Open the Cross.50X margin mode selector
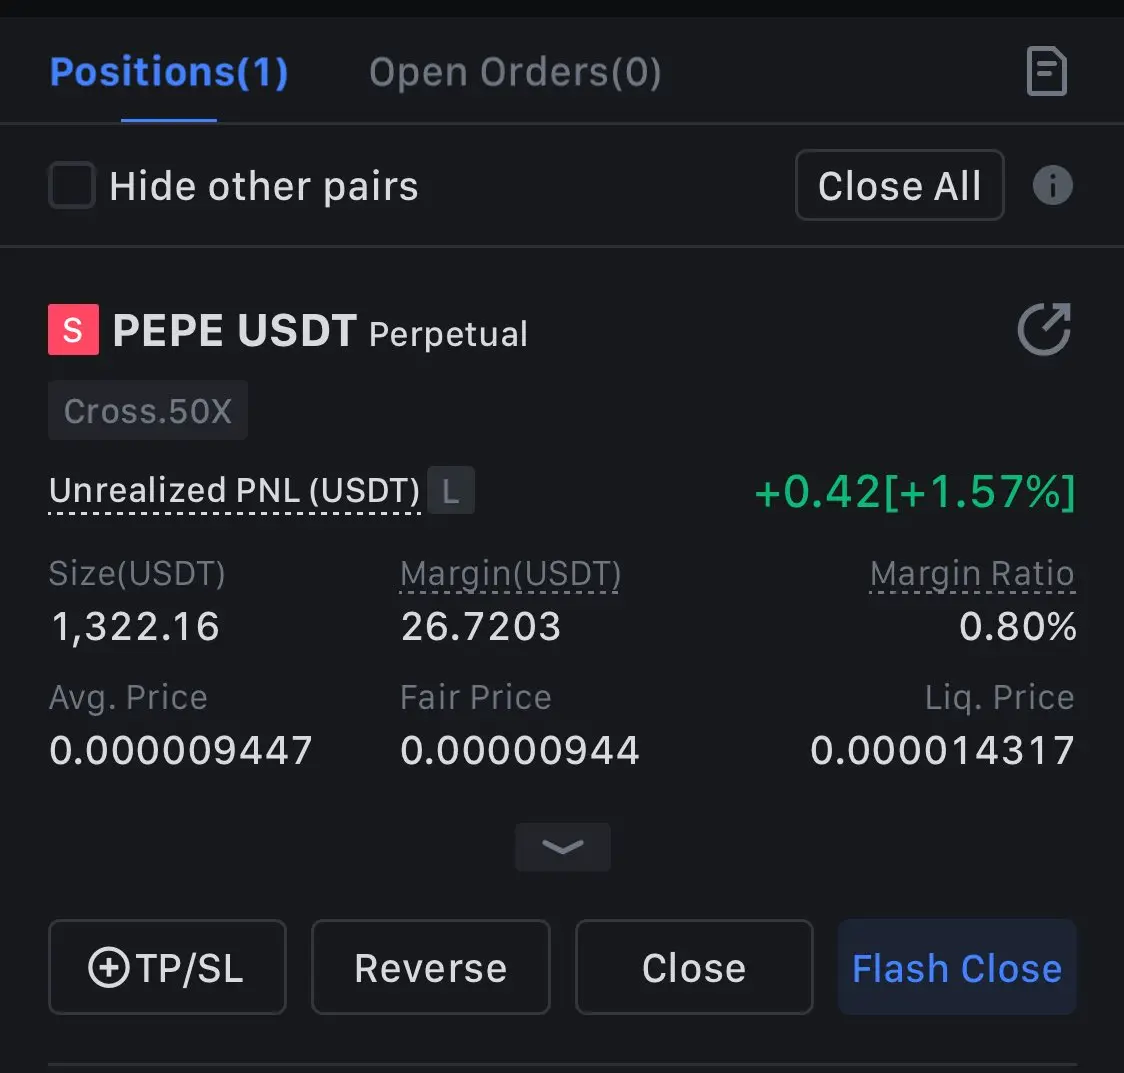 (x=148, y=411)
